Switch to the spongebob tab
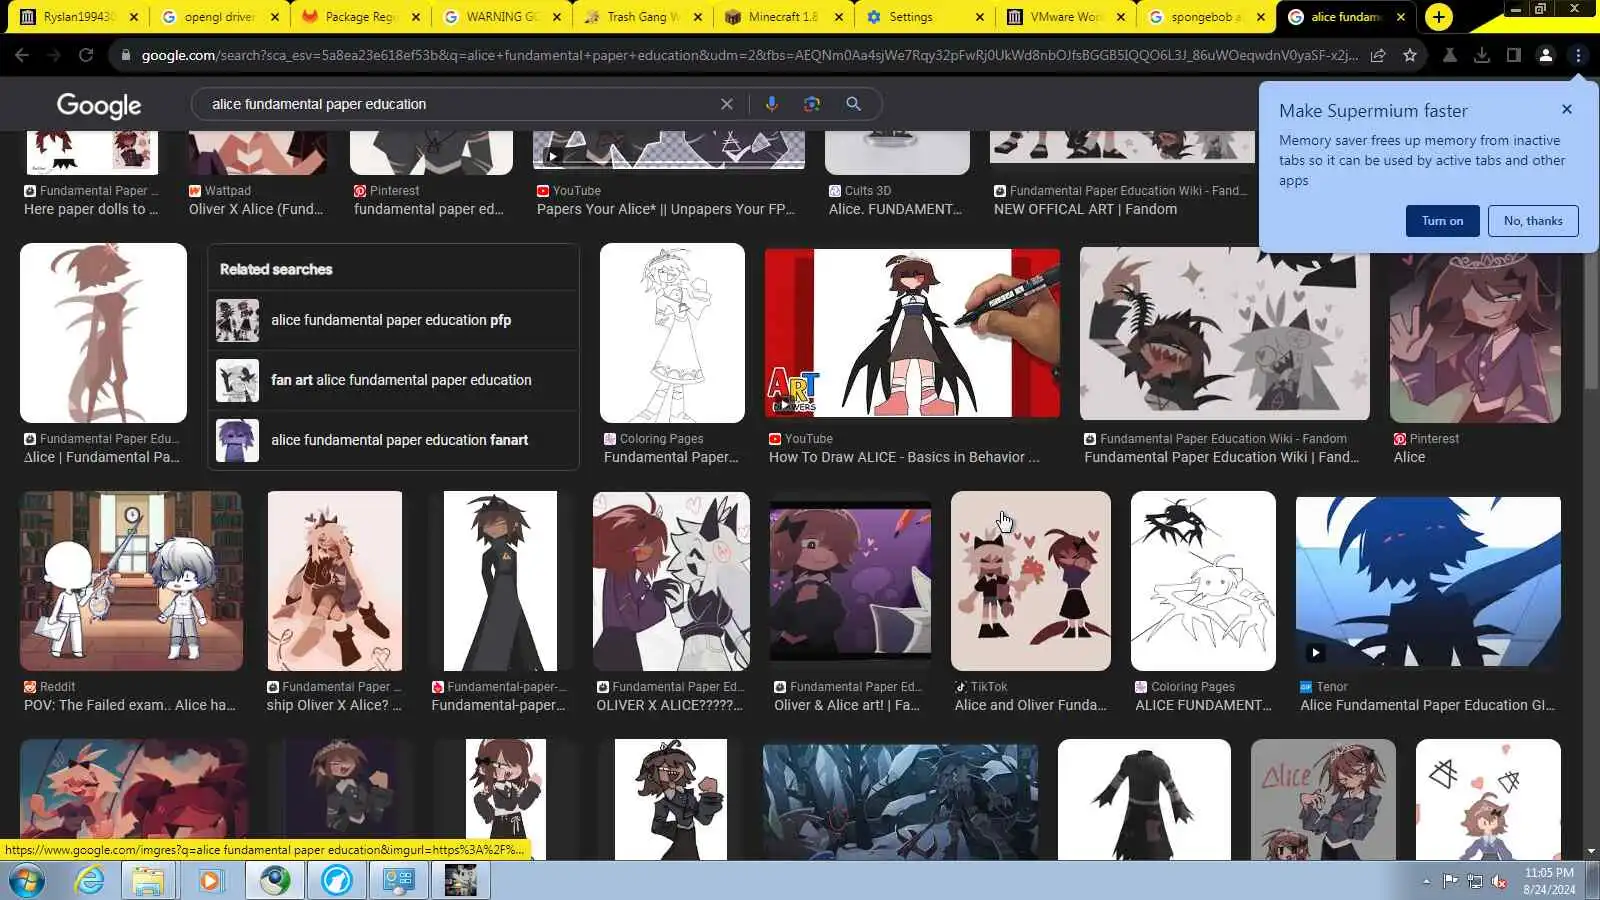Screen dimensions: 1600x900 point(1206,17)
